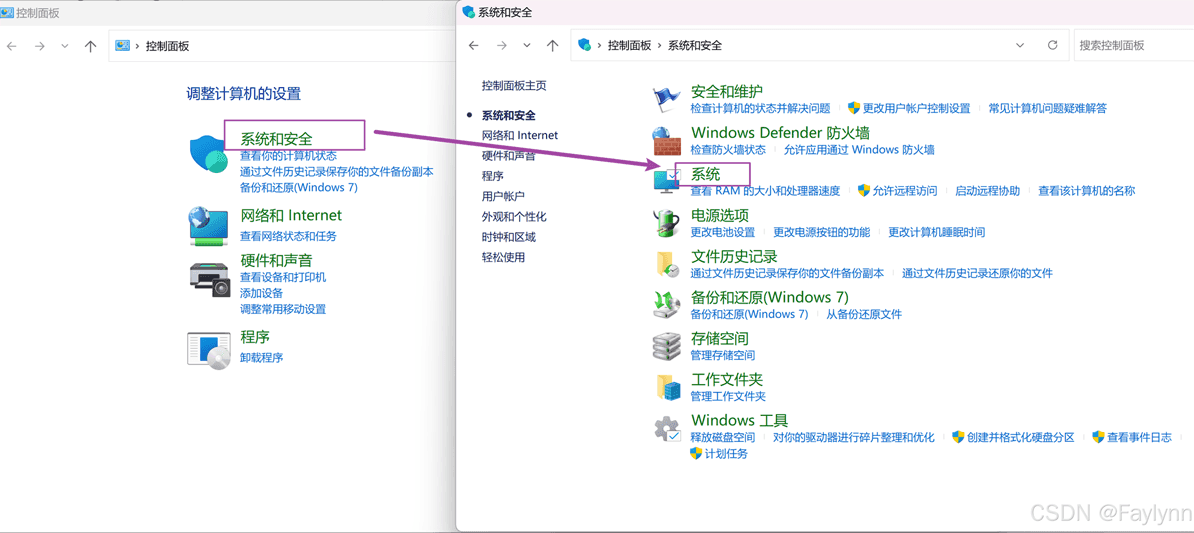Click the 文件历史记录 folder icon
The height and width of the screenshot is (533, 1194).
point(666,264)
